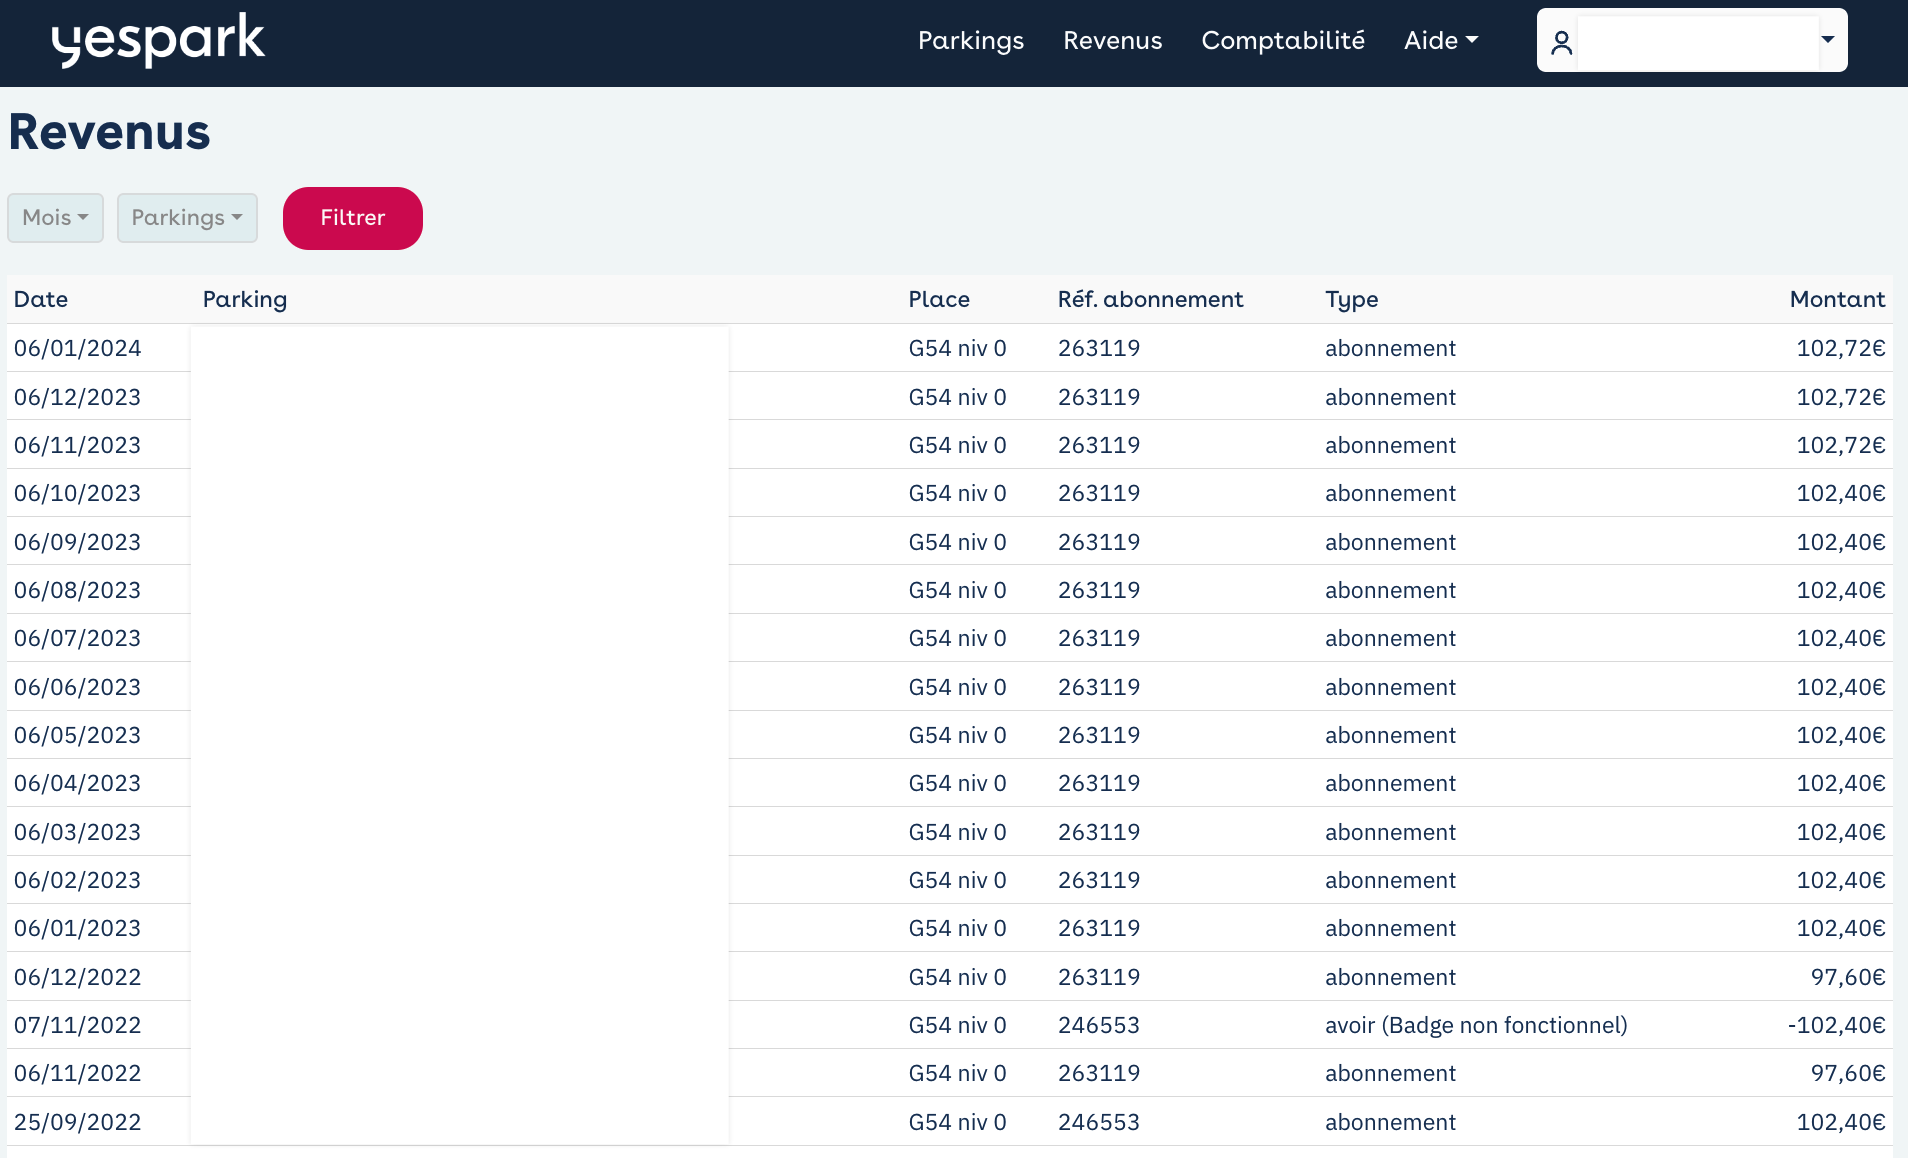Open the user account dropdown arrow
The width and height of the screenshot is (1908, 1158).
(x=1828, y=40)
